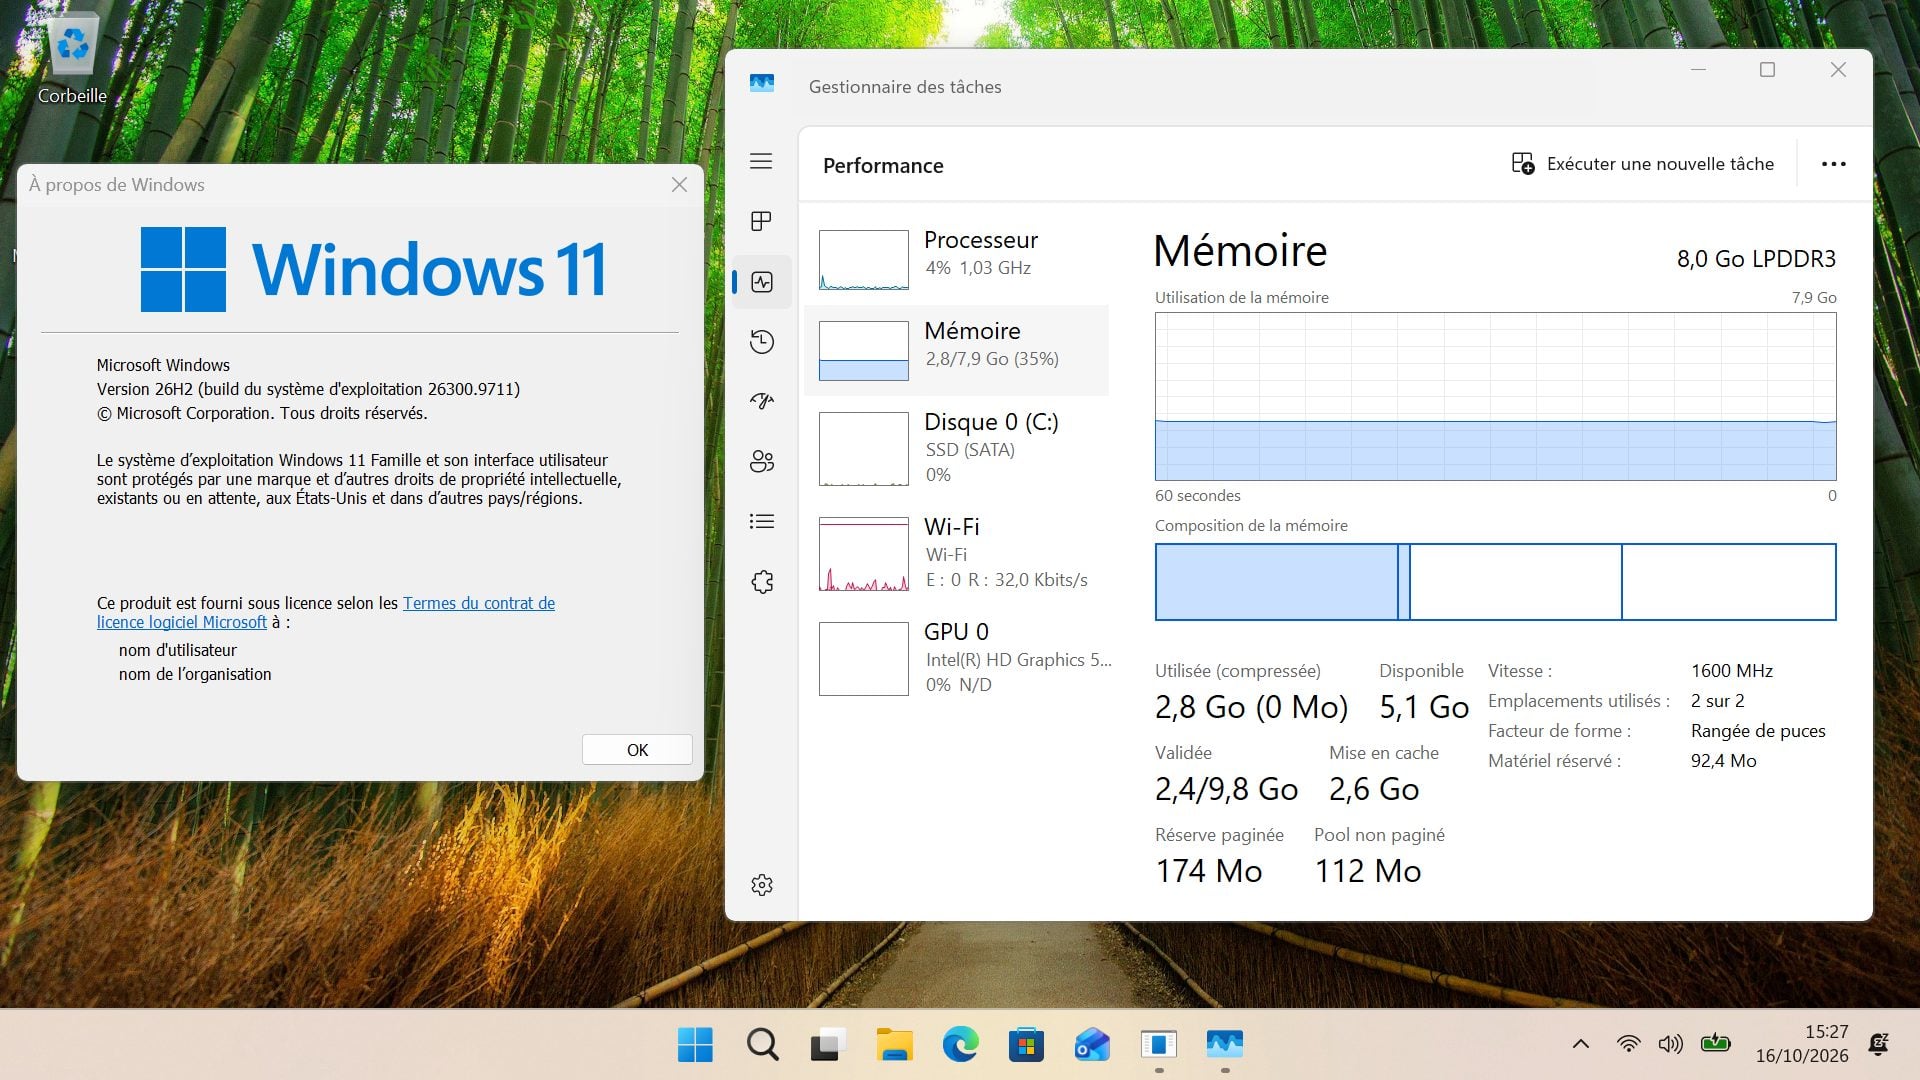Screen dimensions: 1920x1080
Task: Open App history icon in Task Manager
Action: coord(761,342)
